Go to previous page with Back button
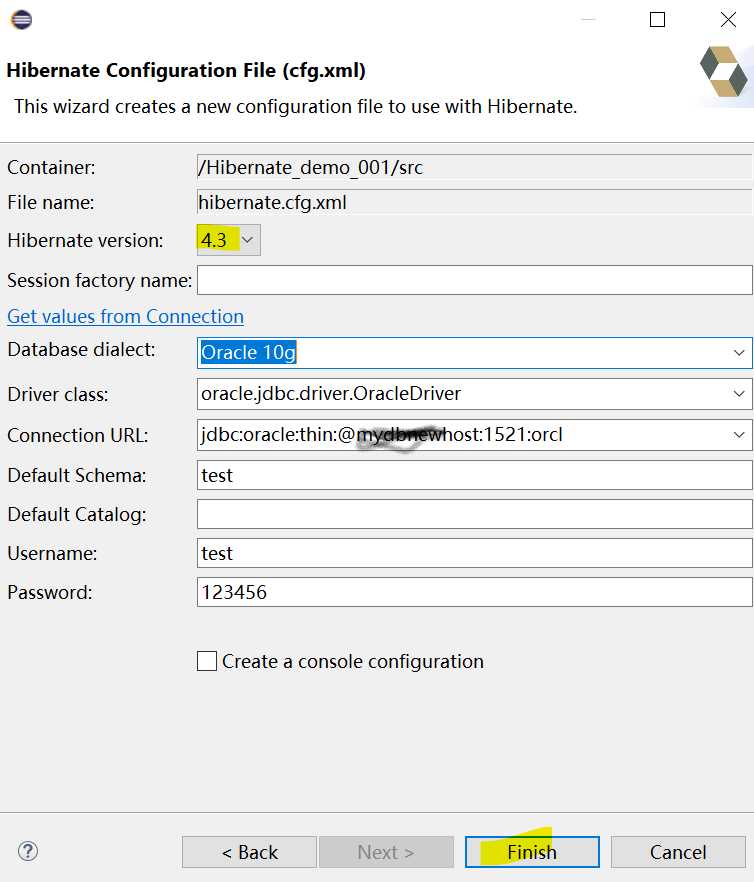The image size is (754, 882). 249,852
